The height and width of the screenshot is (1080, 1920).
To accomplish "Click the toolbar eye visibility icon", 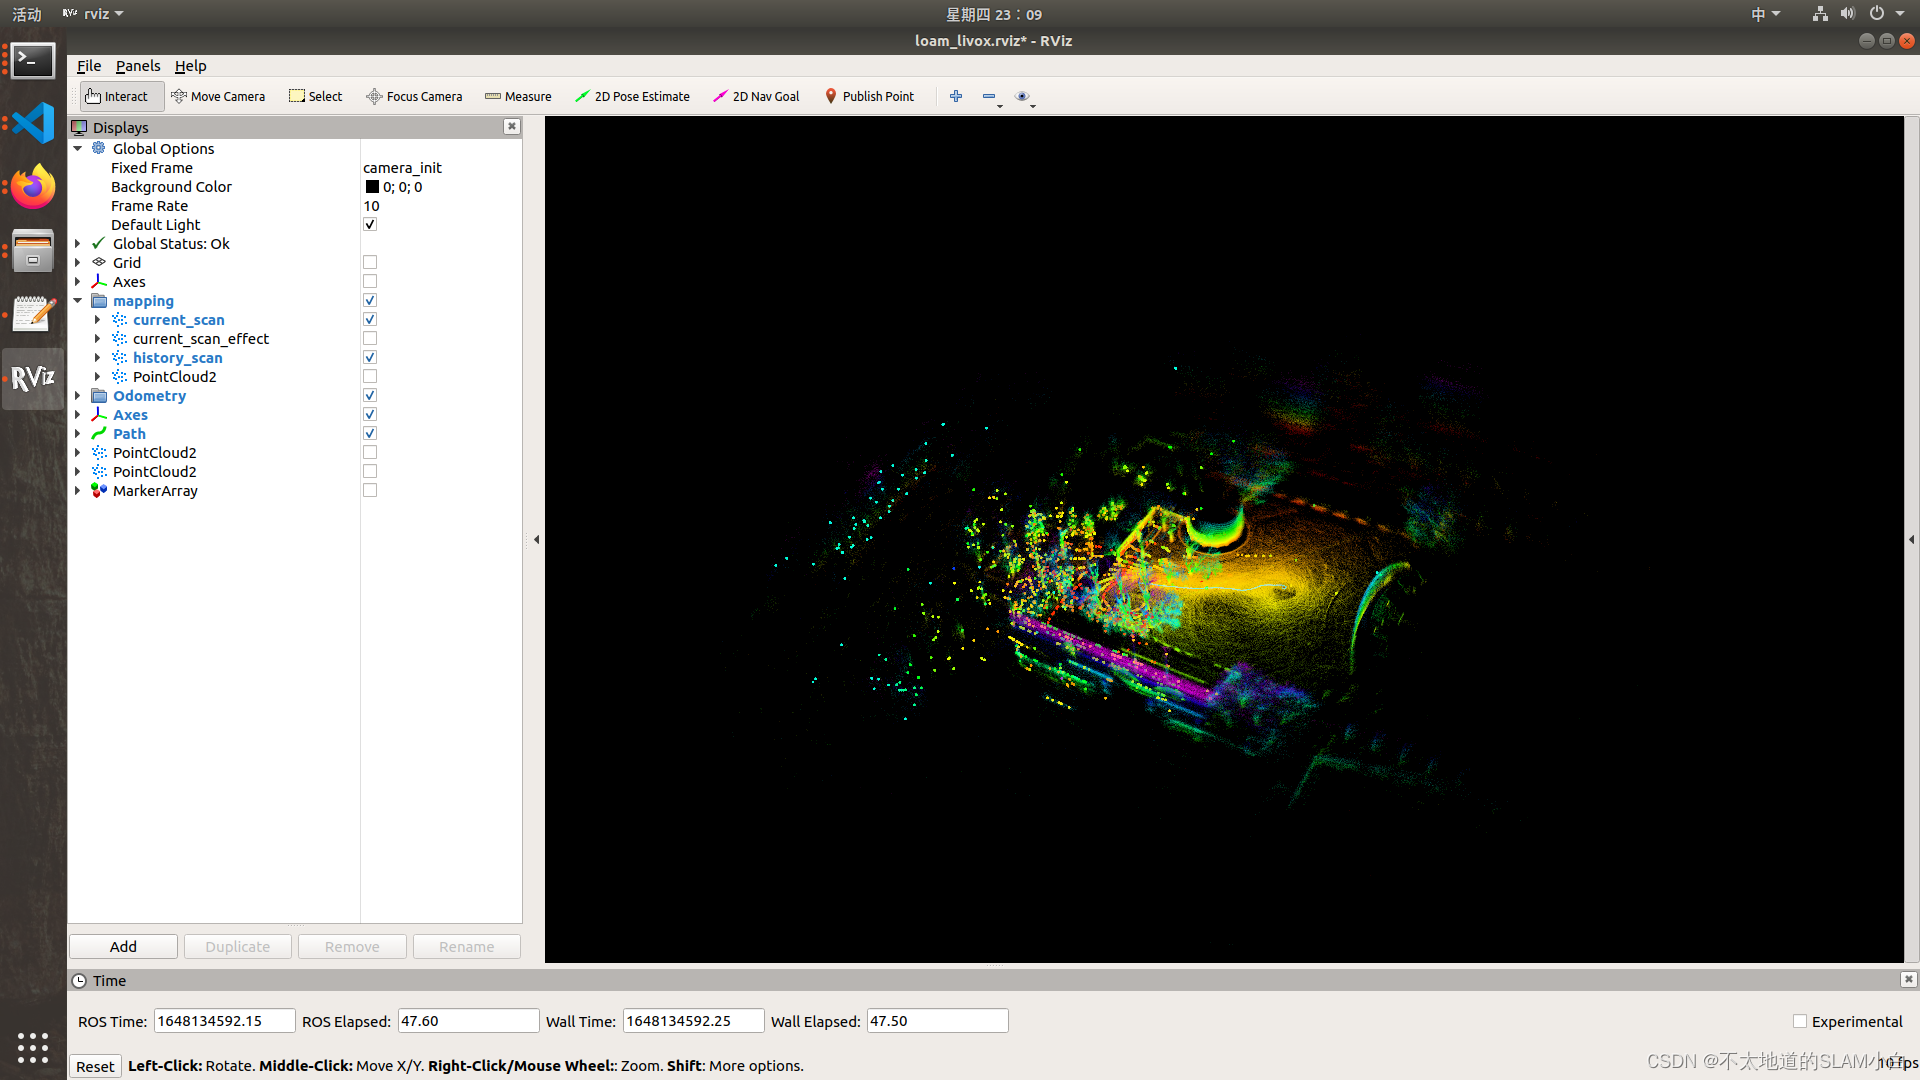I will (1021, 96).
